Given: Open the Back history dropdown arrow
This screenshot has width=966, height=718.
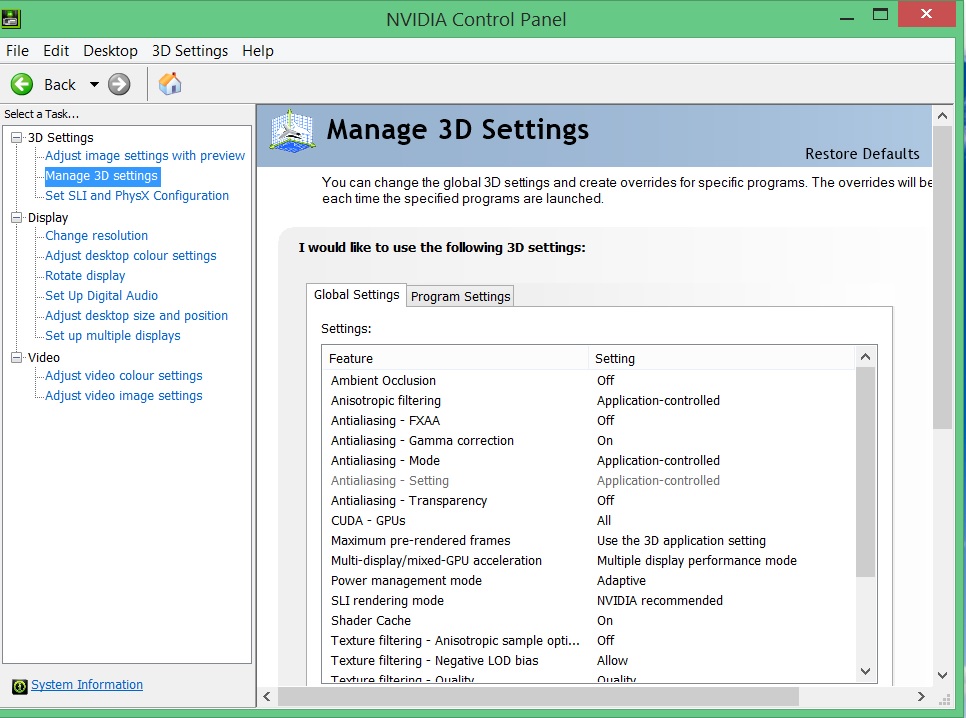Looking at the screenshot, I should click(x=94, y=84).
